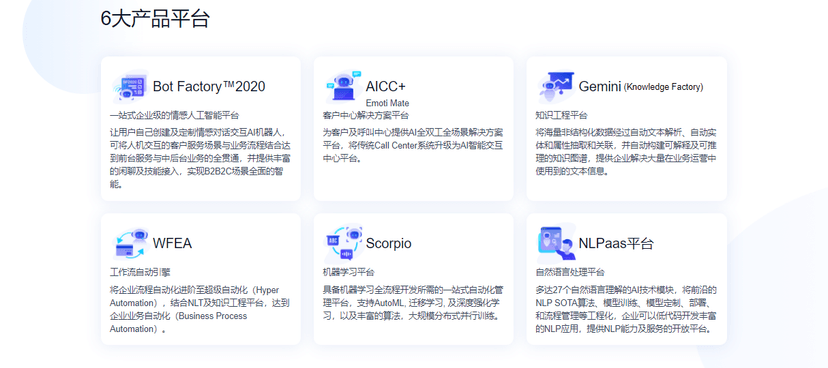This screenshot has width=828, height=368.
Task: Open the NLPaas平台 product title
Action: [x=616, y=243]
